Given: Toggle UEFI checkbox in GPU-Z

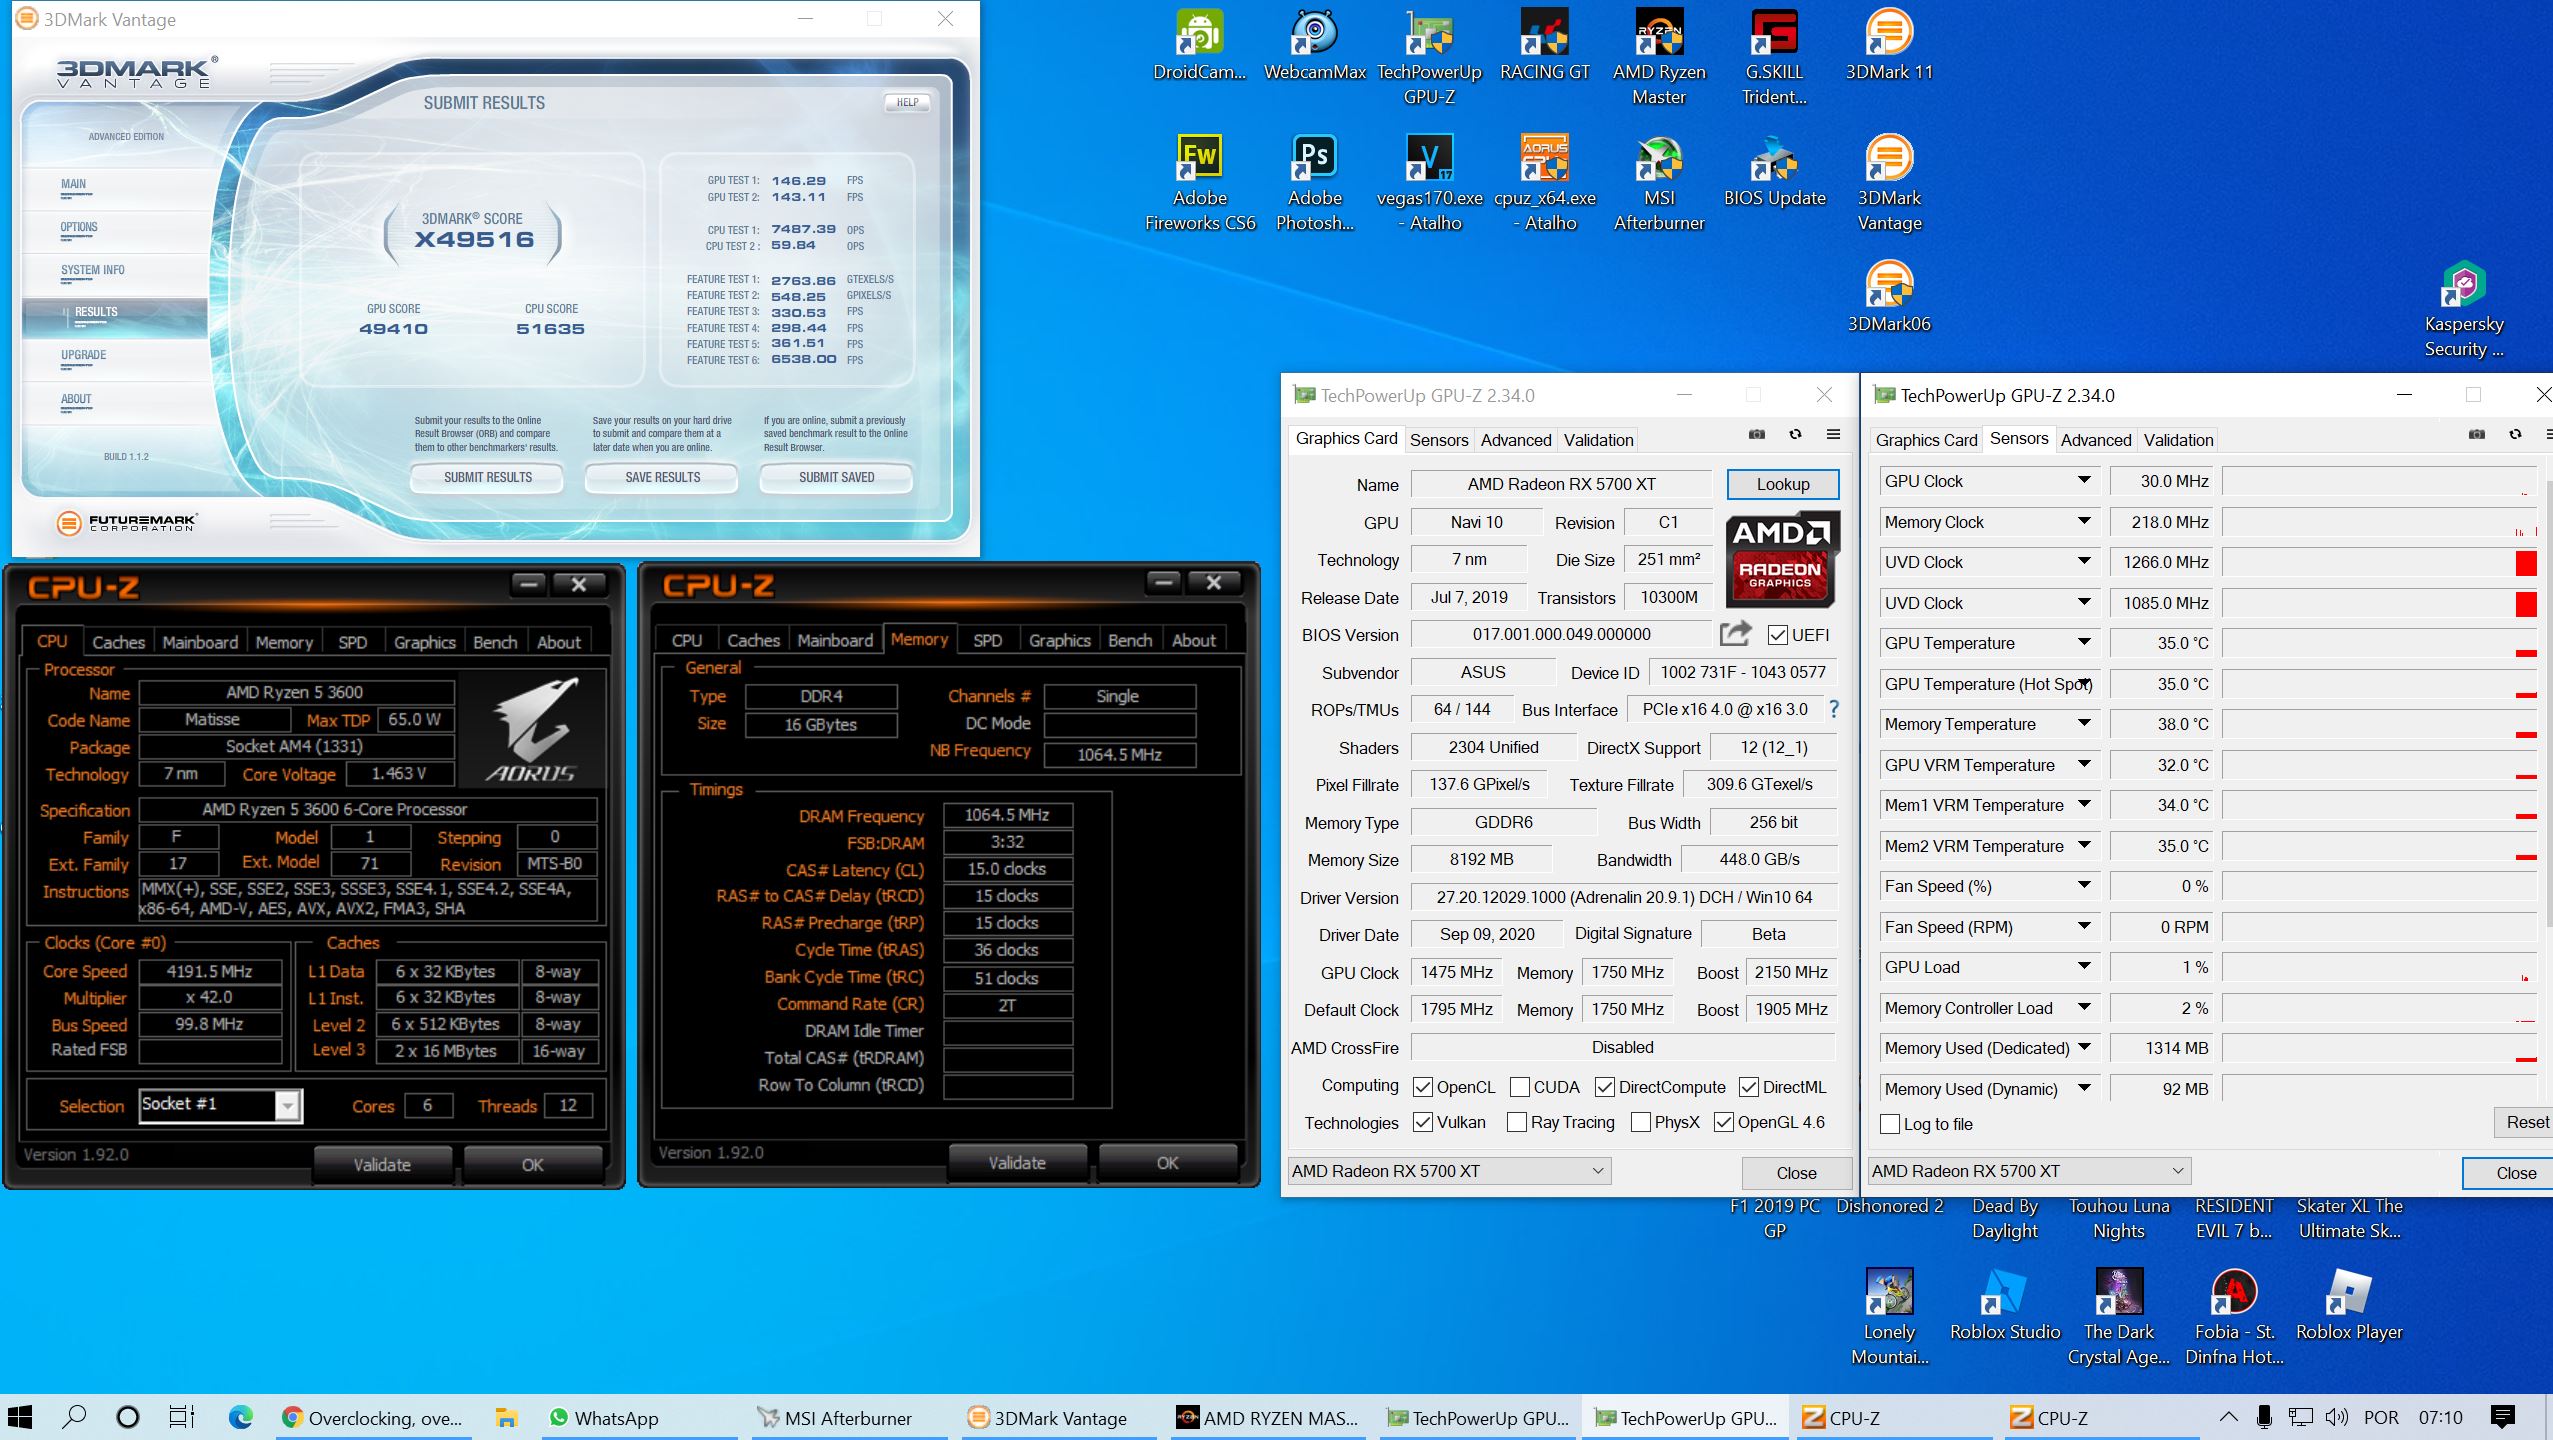Looking at the screenshot, I should (1777, 635).
